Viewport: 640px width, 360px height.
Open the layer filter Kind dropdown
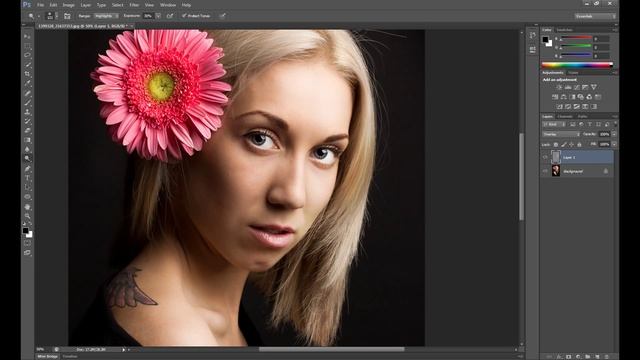click(554, 124)
